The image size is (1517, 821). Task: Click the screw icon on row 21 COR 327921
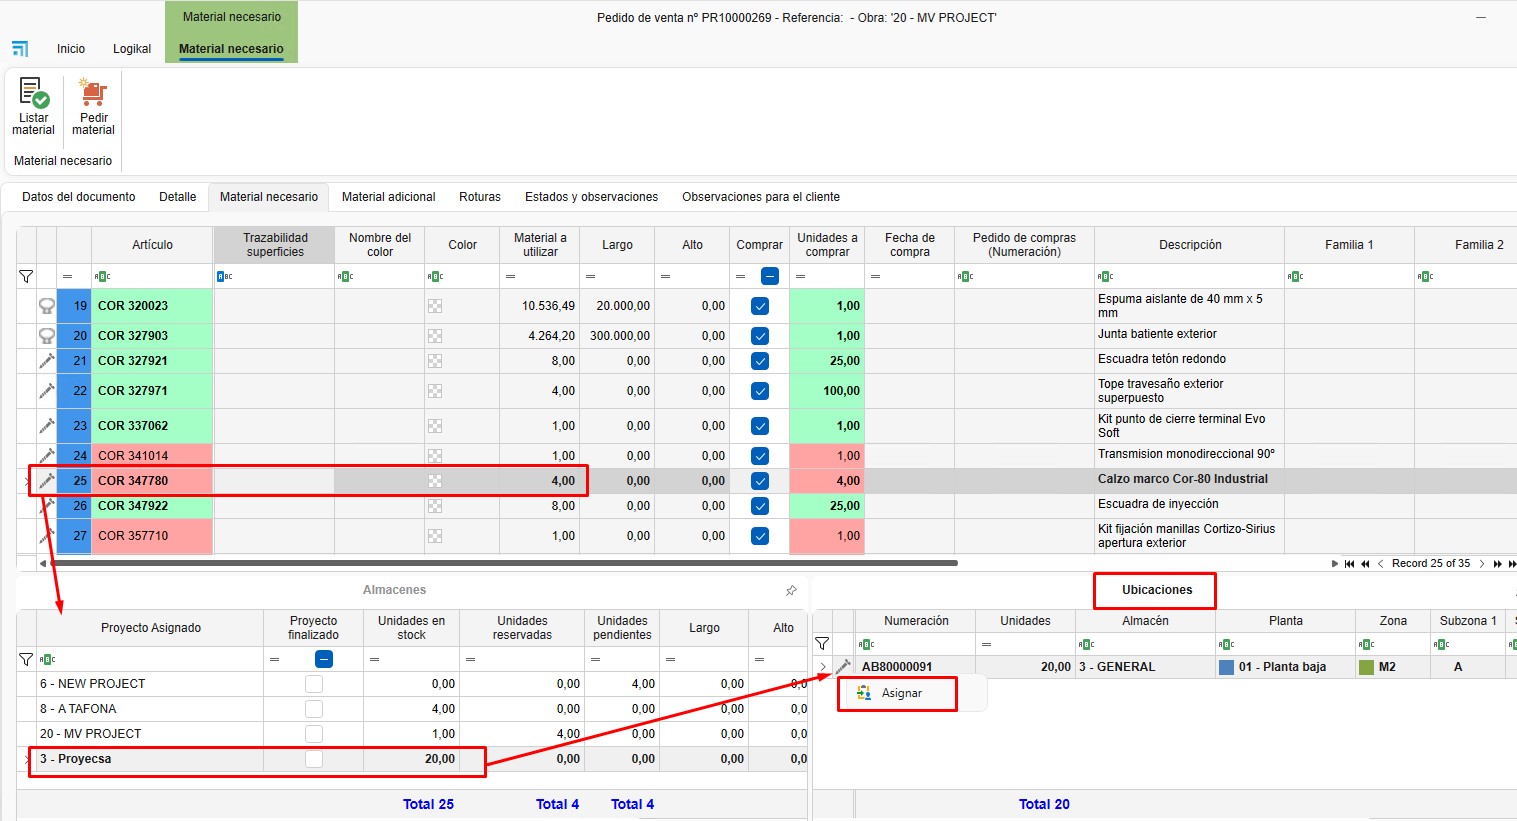(x=46, y=361)
